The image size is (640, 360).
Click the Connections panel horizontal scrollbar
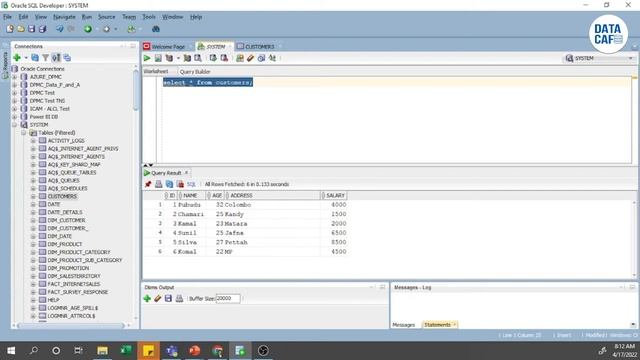[x=71, y=326]
